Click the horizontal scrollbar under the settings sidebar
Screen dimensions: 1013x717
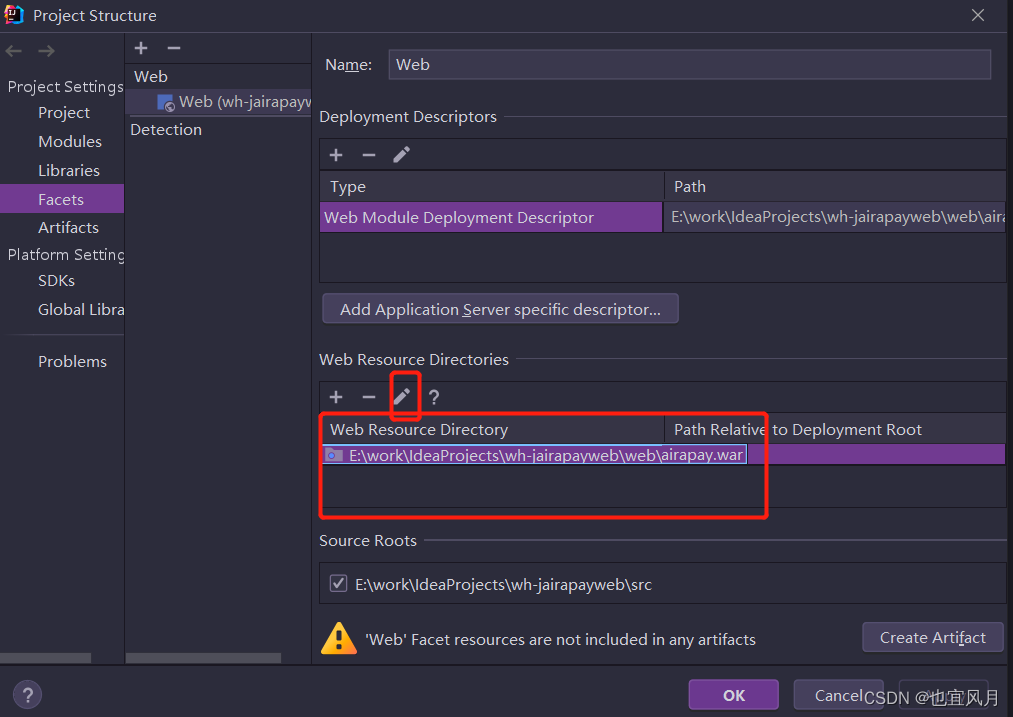coord(45,658)
